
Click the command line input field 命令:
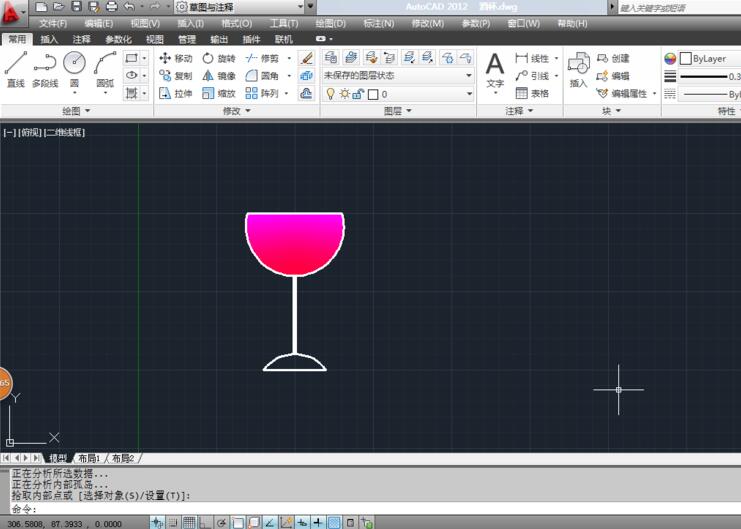click(375, 509)
